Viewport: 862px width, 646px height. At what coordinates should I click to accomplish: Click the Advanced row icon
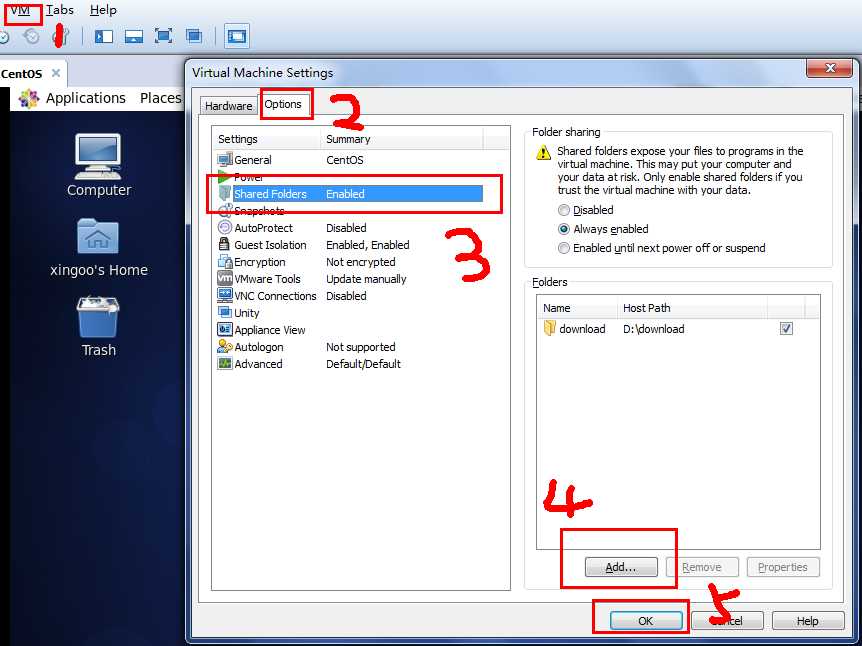pyautogui.click(x=225, y=364)
